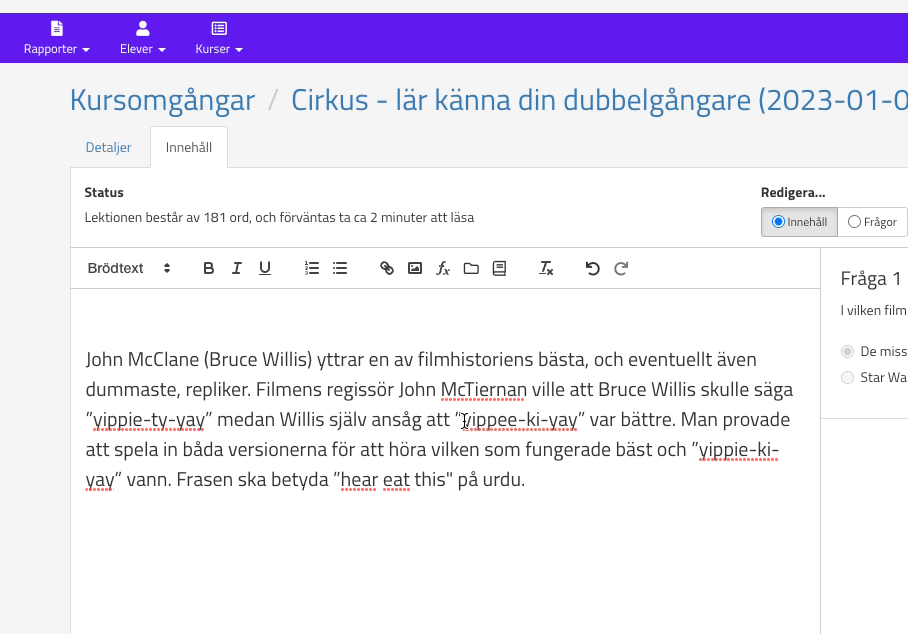Undo the last edit
The width and height of the screenshot is (908, 634).
point(593,268)
